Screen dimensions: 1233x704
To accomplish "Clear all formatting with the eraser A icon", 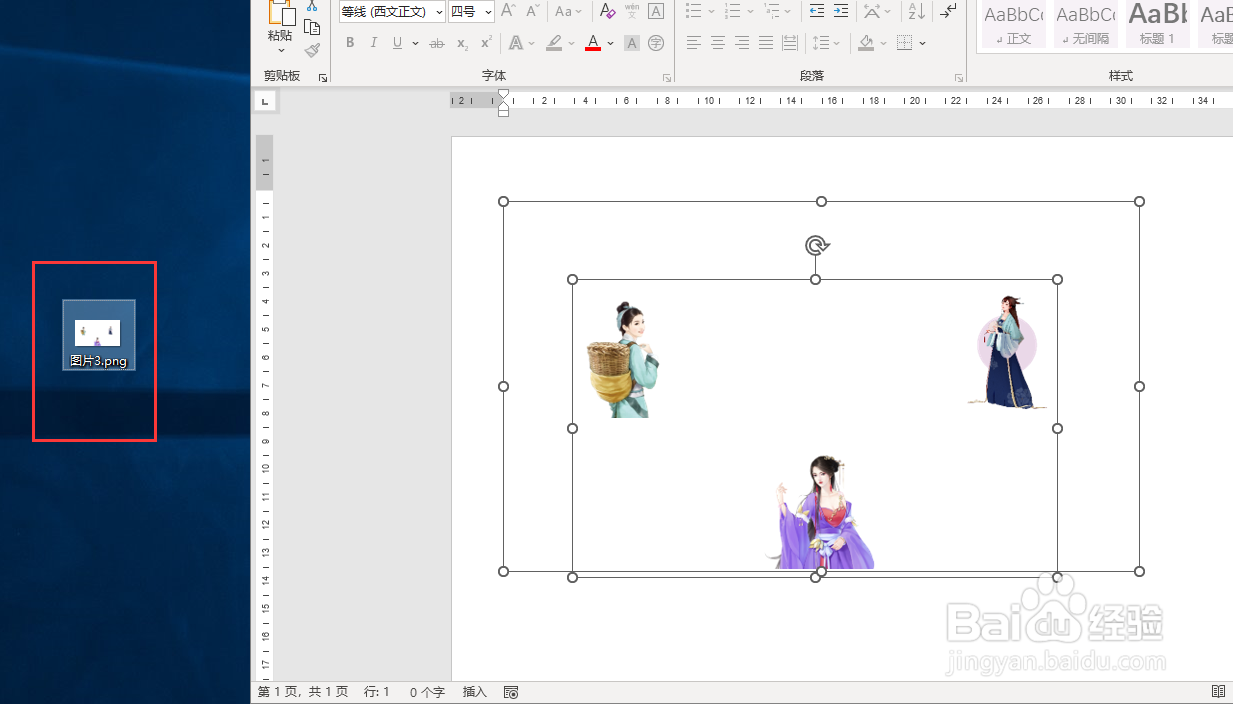I will click(607, 11).
